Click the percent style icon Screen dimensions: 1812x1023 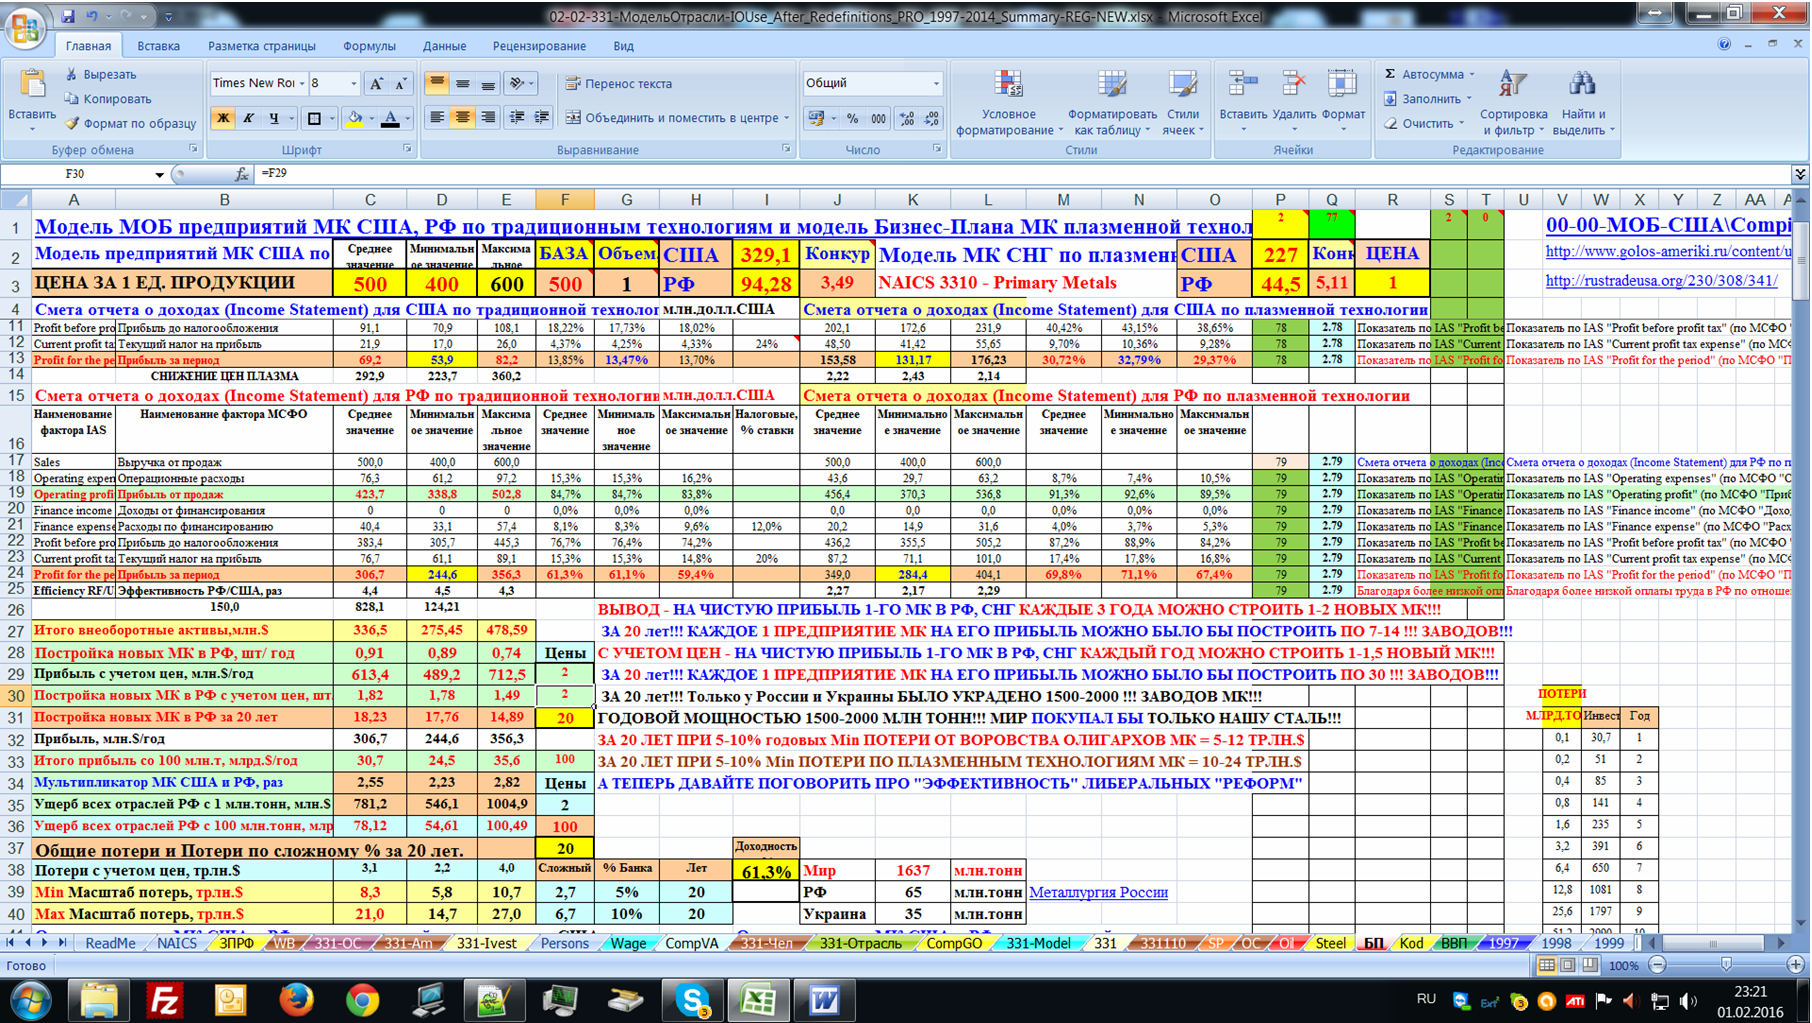click(852, 118)
